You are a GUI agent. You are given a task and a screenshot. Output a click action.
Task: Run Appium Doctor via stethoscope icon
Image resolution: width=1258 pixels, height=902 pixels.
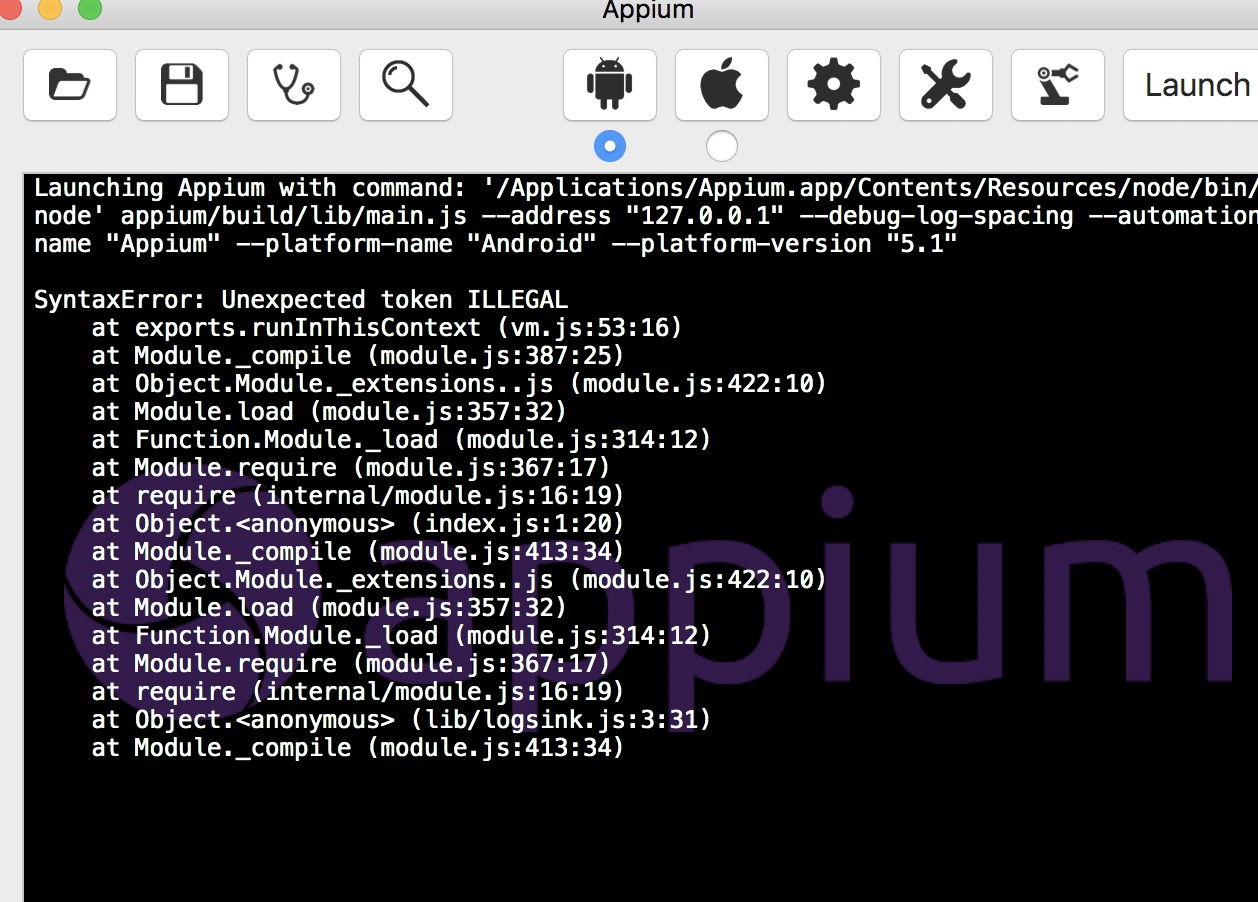coord(294,85)
